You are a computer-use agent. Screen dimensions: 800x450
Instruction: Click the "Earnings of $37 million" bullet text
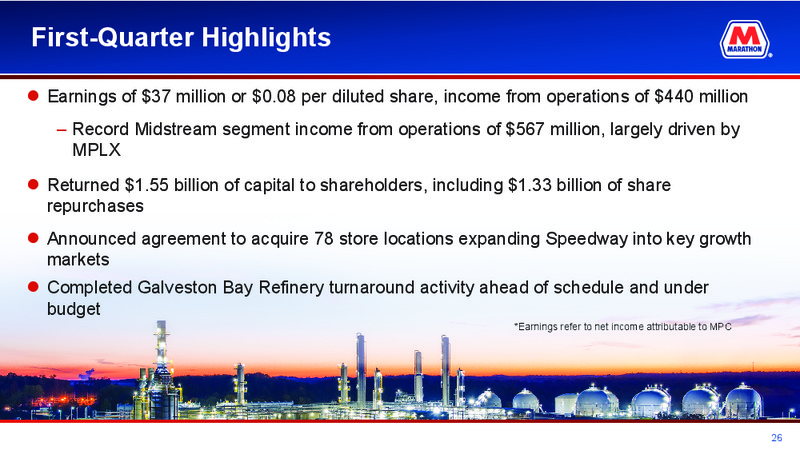tap(397, 96)
